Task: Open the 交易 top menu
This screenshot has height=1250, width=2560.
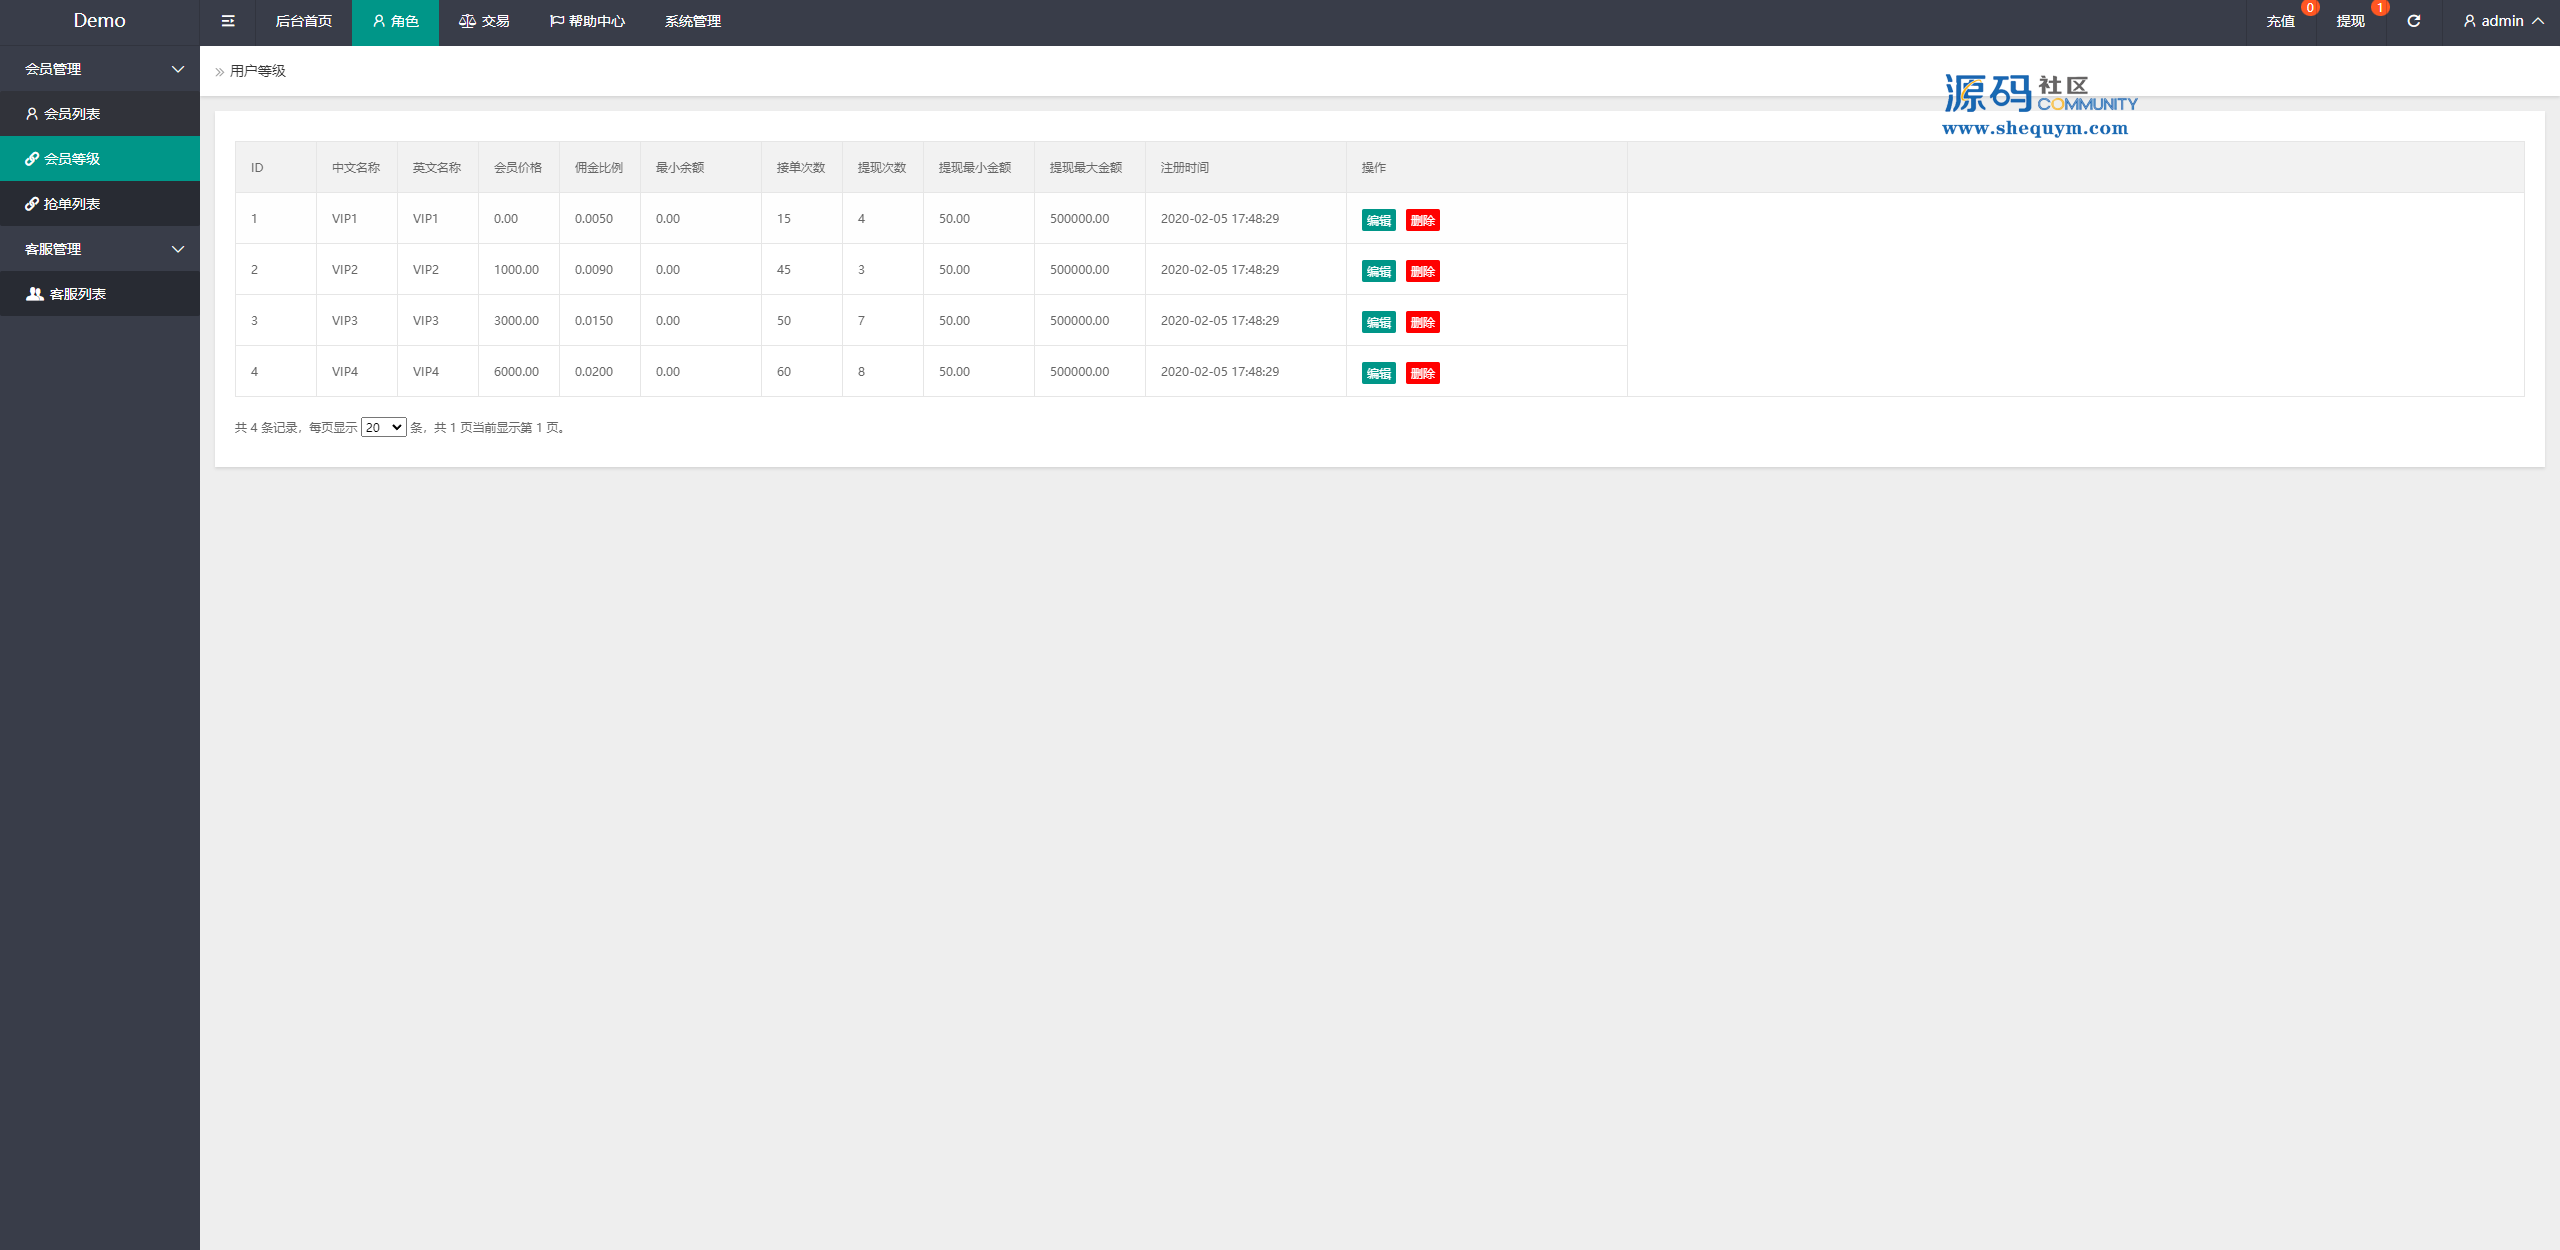Action: (x=484, y=21)
